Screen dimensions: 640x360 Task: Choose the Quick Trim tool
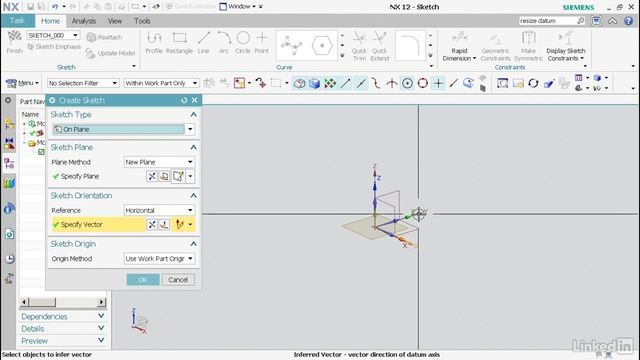point(359,46)
